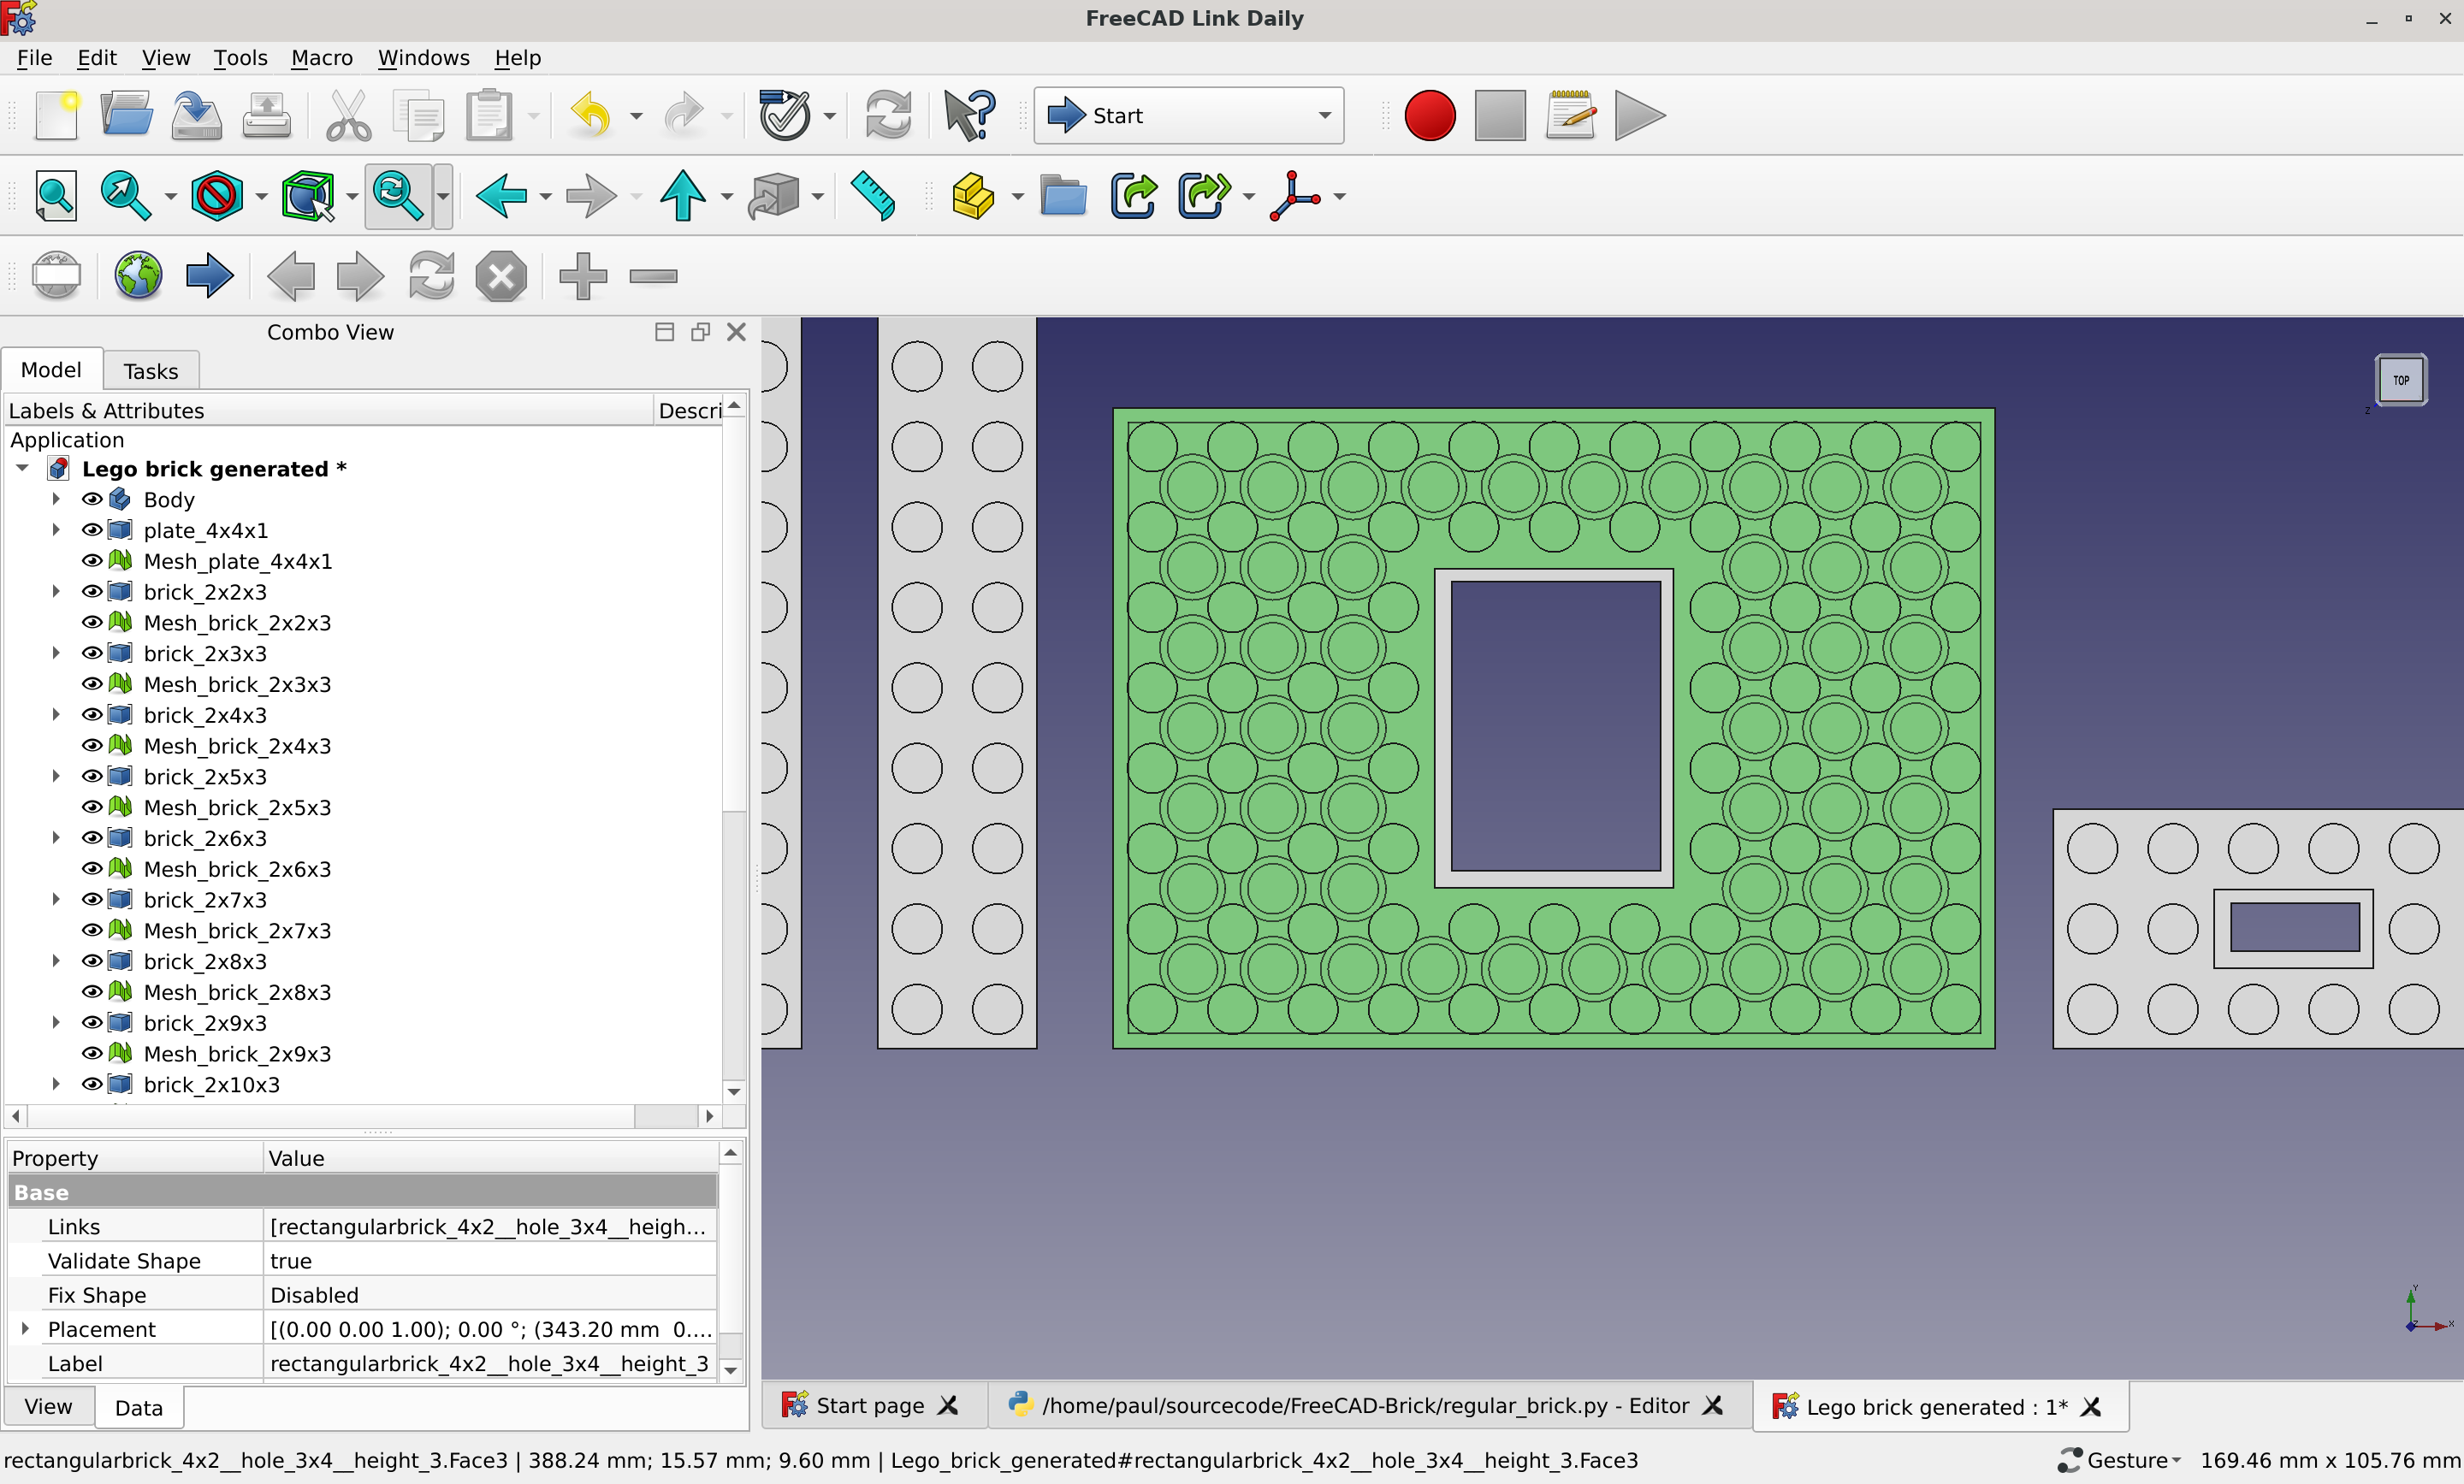Toggle visibility of Mesh_plate_4x4x1

click(x=92, y=561)
